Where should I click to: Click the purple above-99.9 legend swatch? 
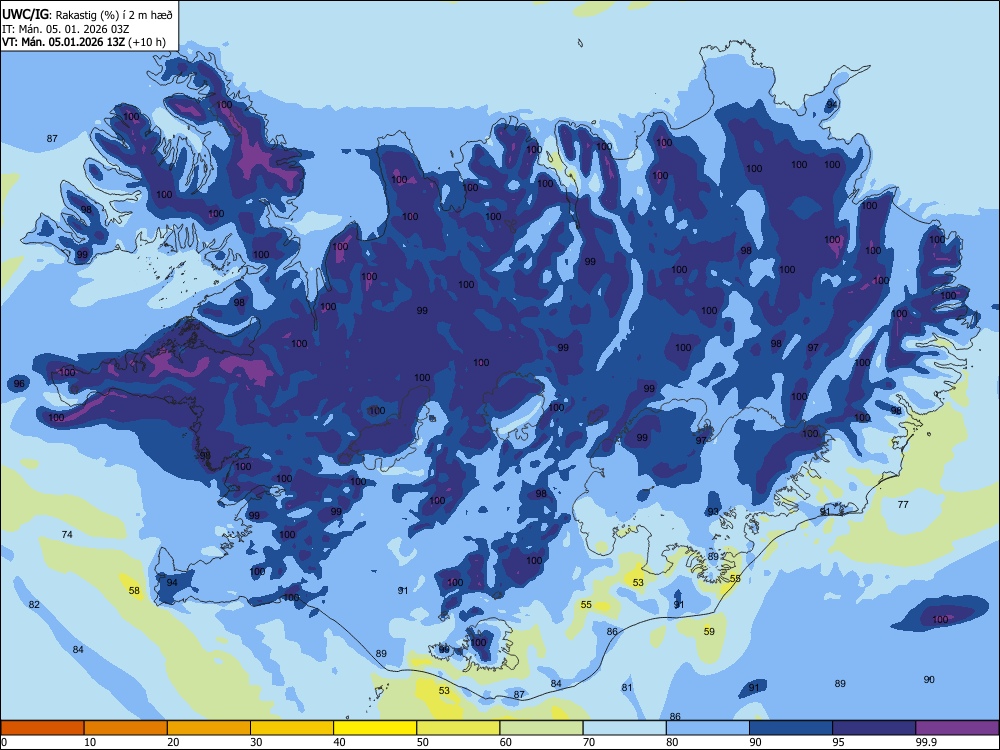pyautogui.click(x=957, y=728)
